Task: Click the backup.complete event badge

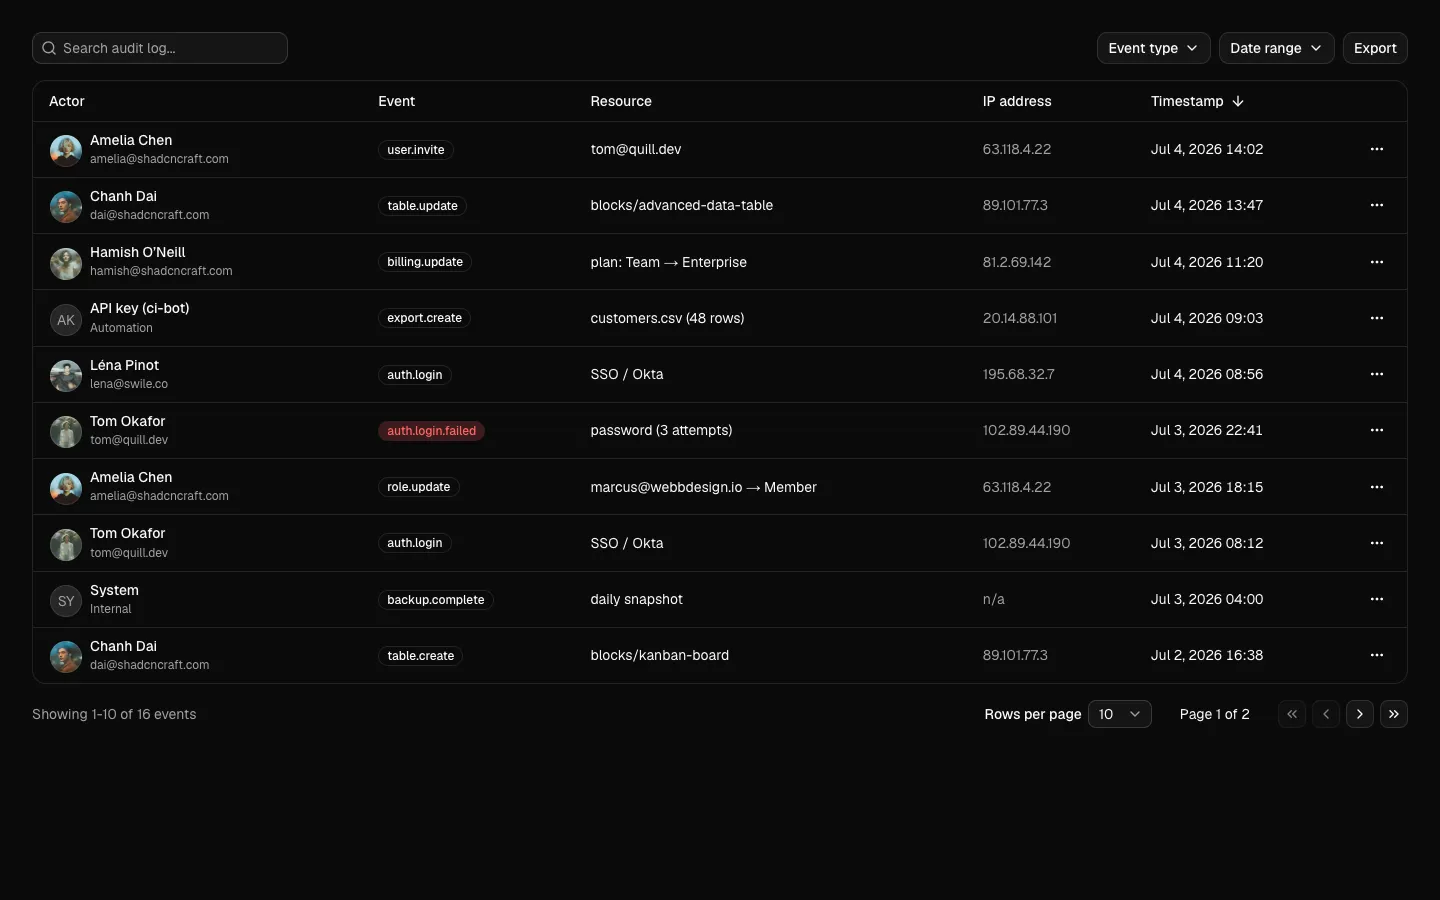Action: coord(436,600)
